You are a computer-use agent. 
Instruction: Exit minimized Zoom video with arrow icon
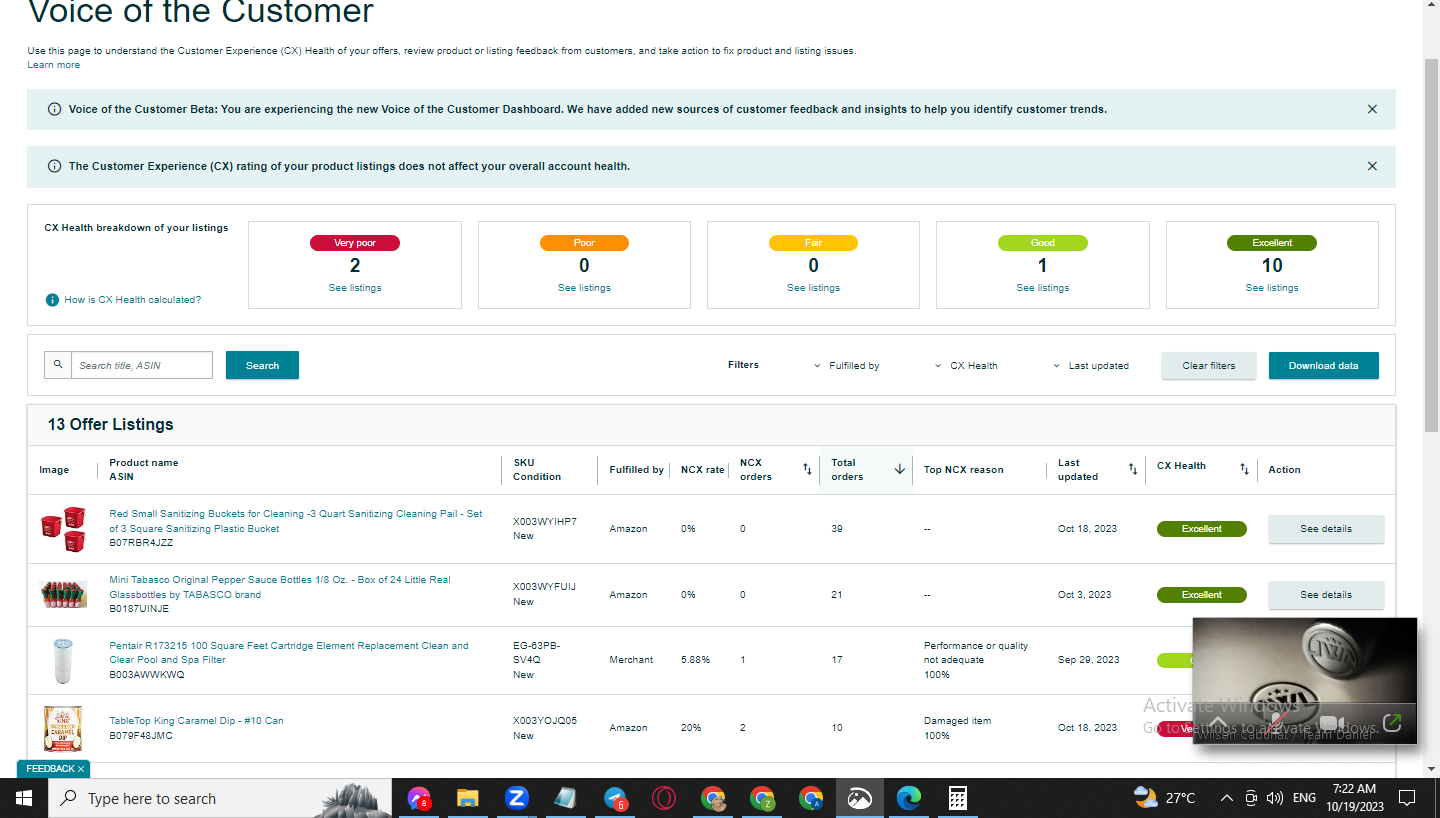point(1391,722)
